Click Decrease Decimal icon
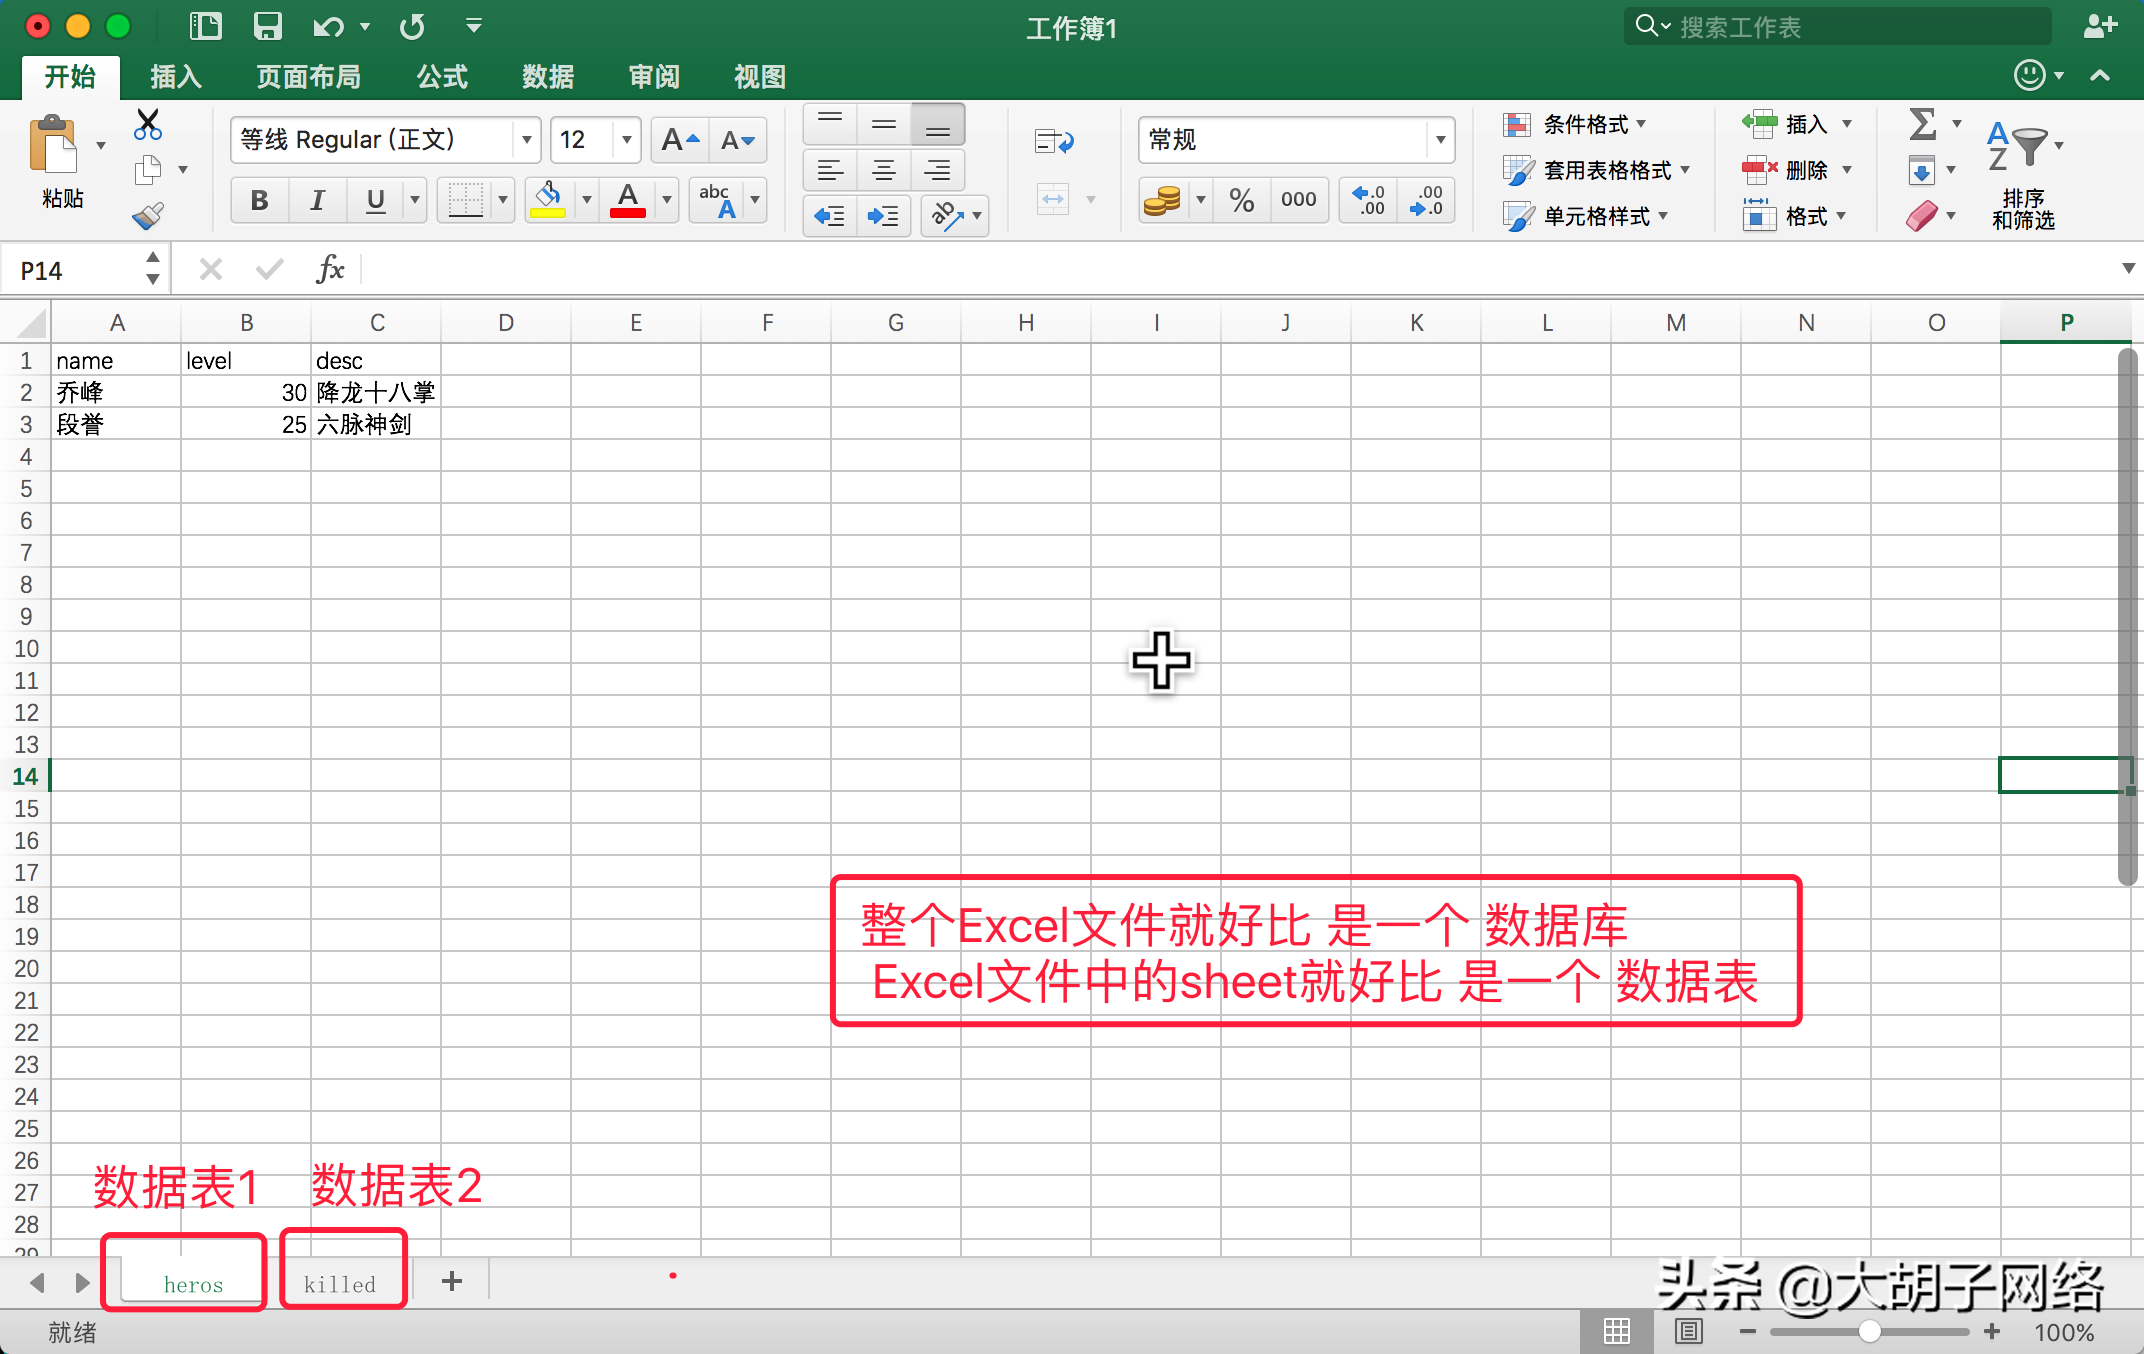 click(1426, 200)
